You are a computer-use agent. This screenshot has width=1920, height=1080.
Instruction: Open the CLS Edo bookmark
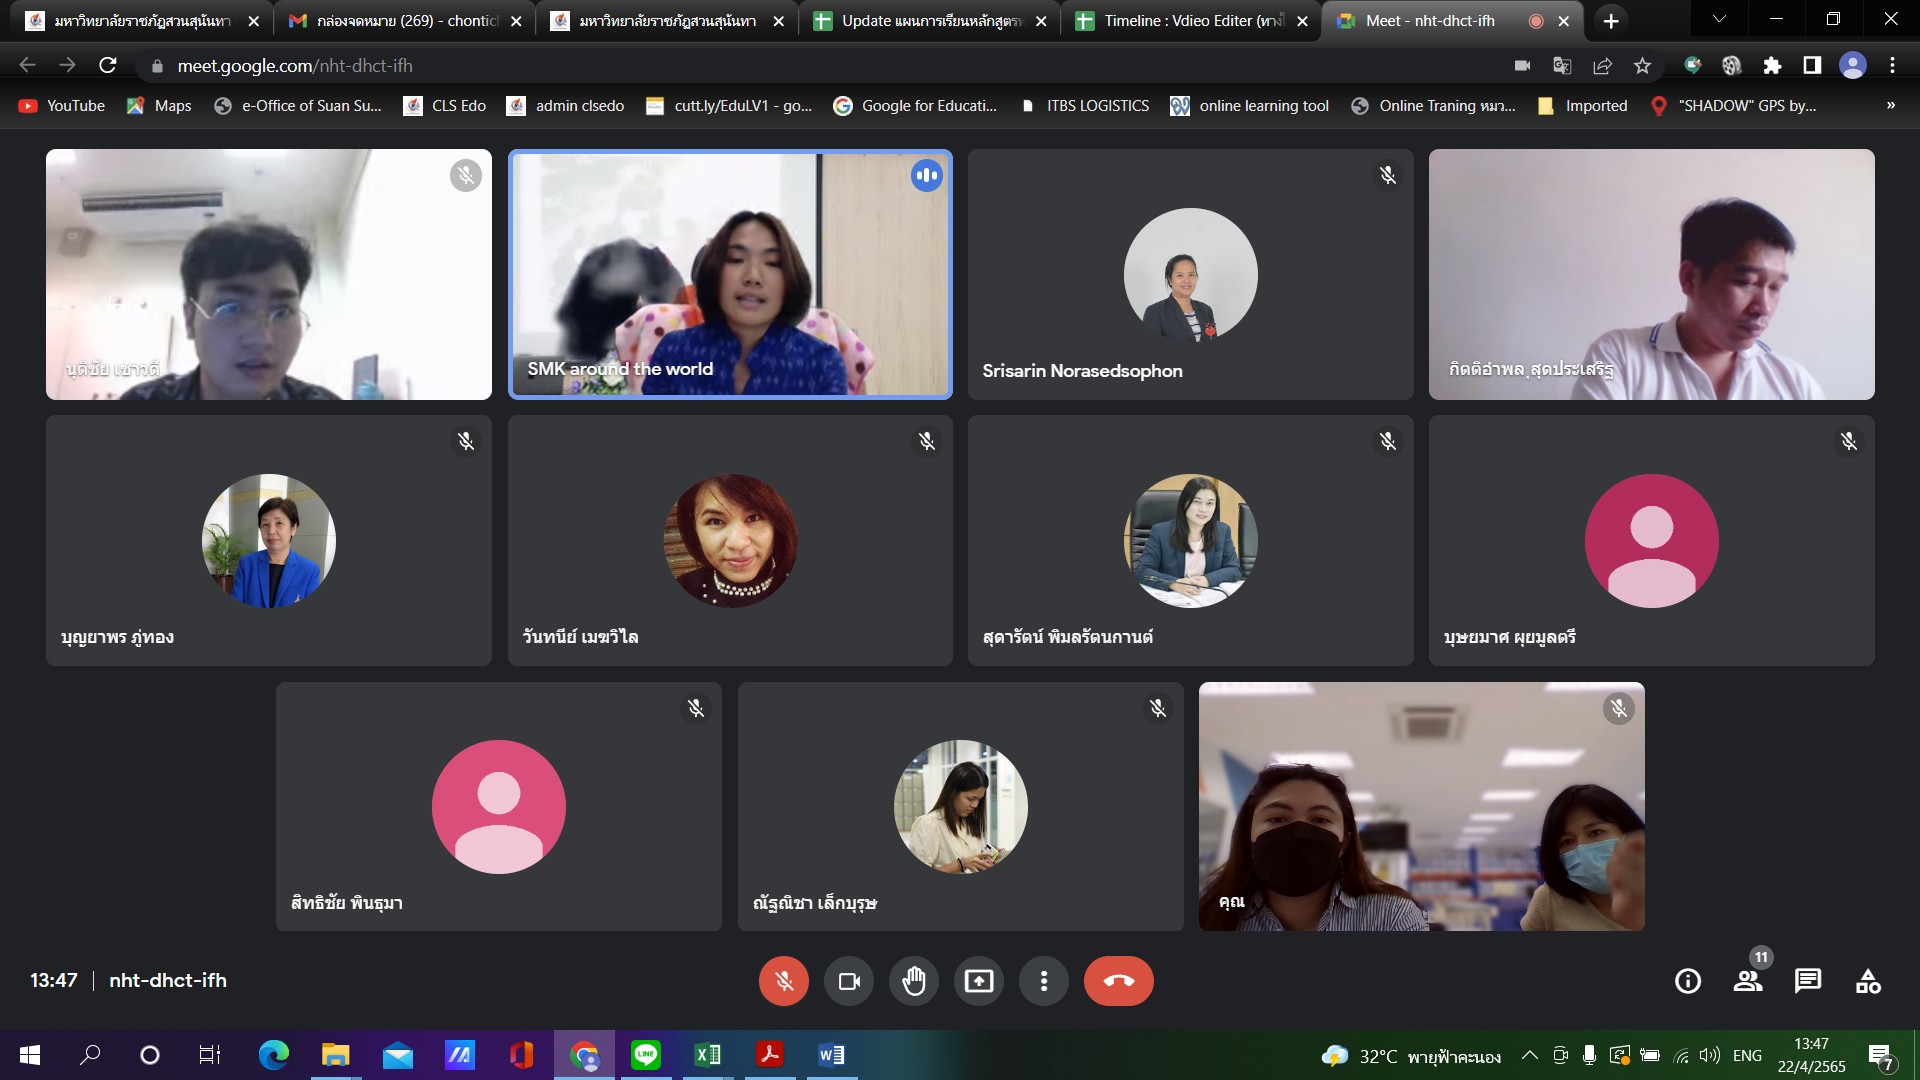tap(445, 105)
